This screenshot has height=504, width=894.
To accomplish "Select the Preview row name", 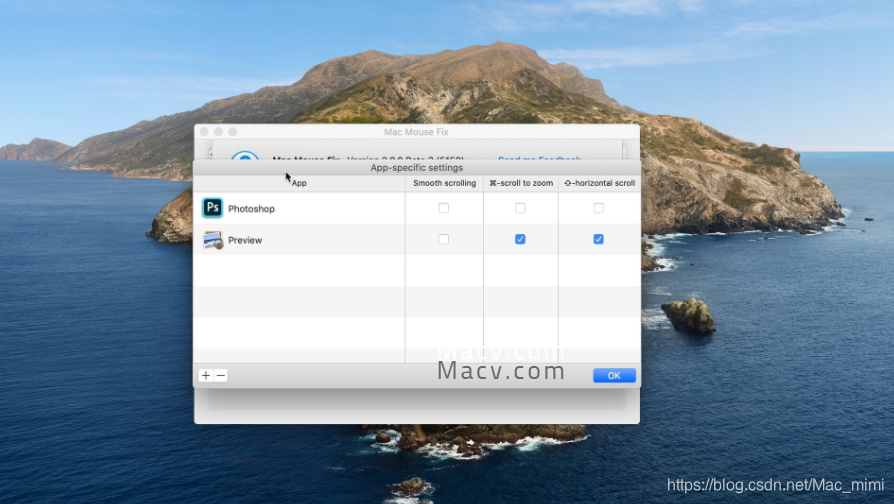I will tap(245, 240).
